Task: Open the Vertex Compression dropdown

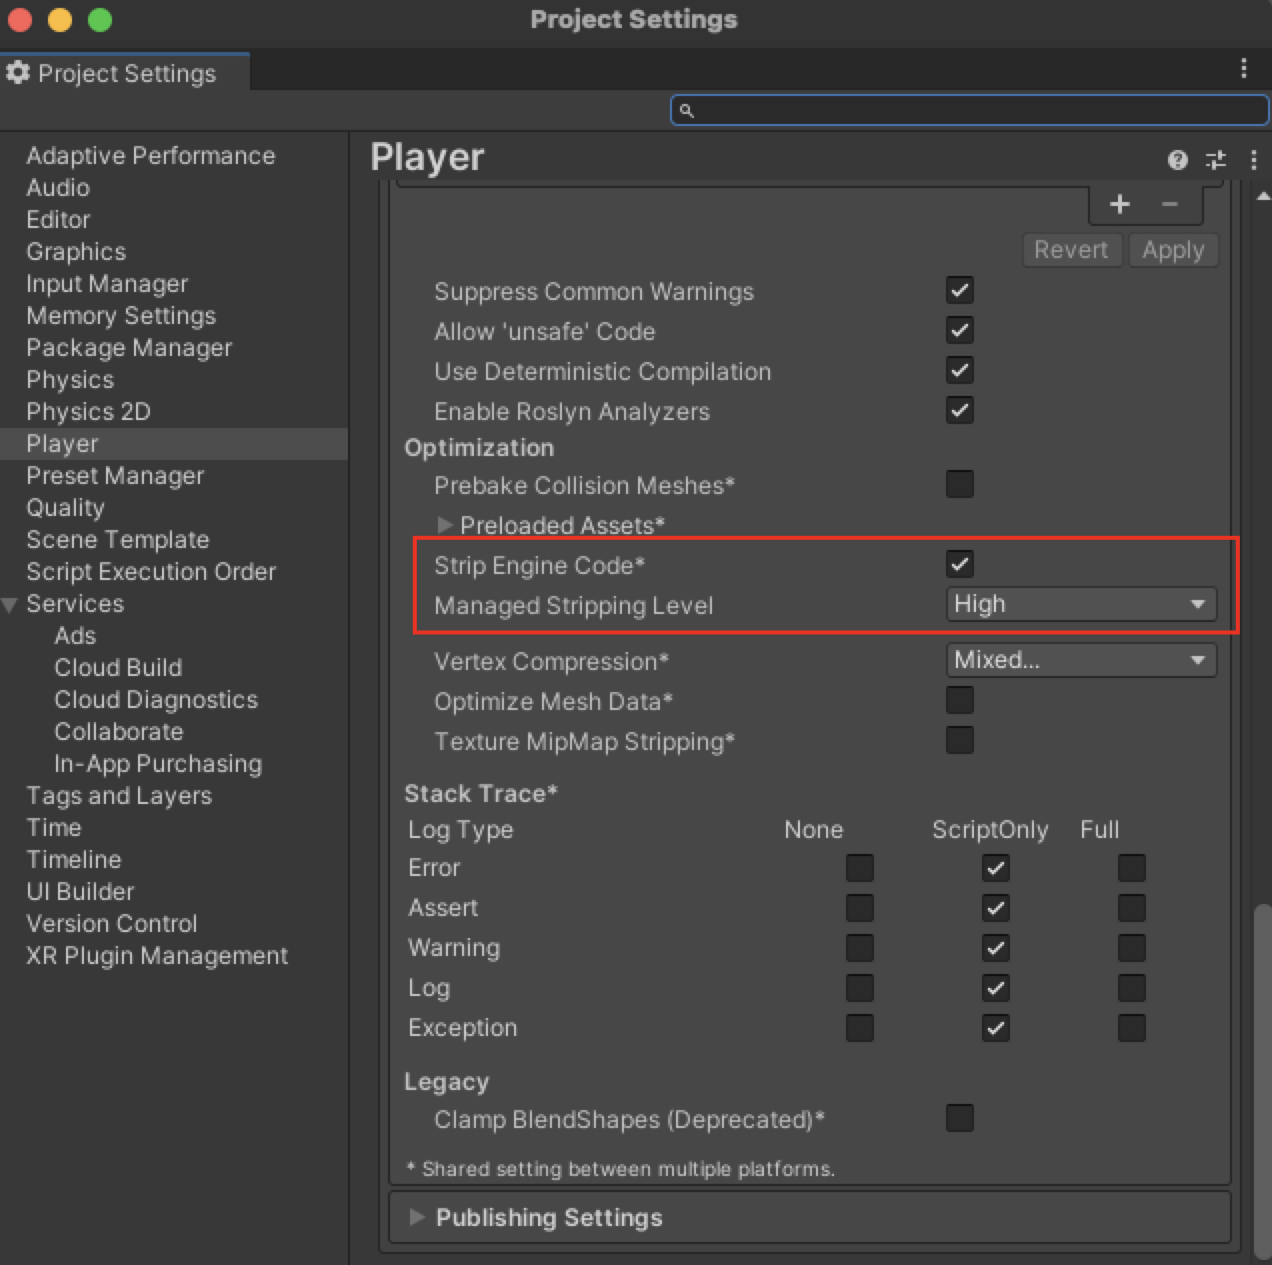Action: click(1080, 660)
